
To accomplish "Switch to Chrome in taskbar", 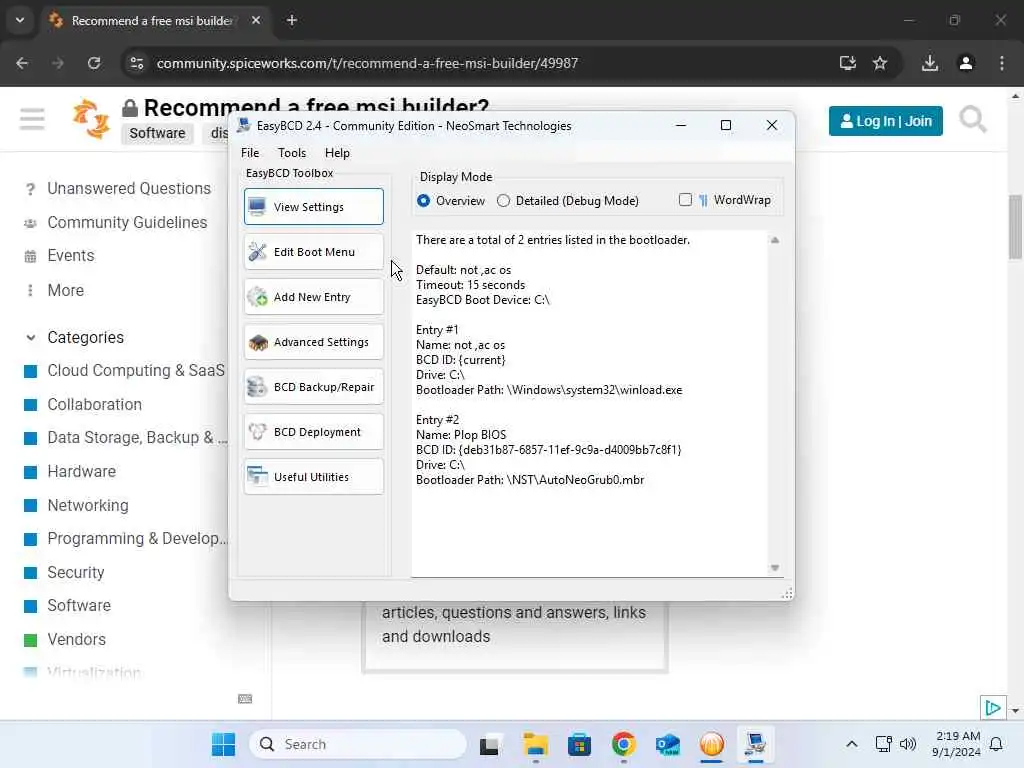I will click(624, 744).
